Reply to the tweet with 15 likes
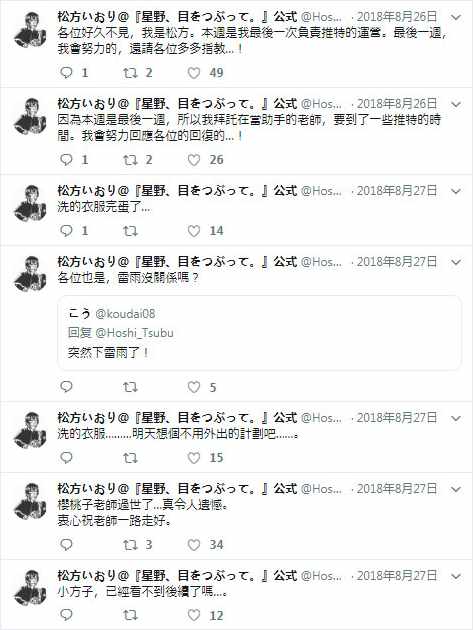Image resolution: width=473 pixels, height=630 pixels. point(66,457)
